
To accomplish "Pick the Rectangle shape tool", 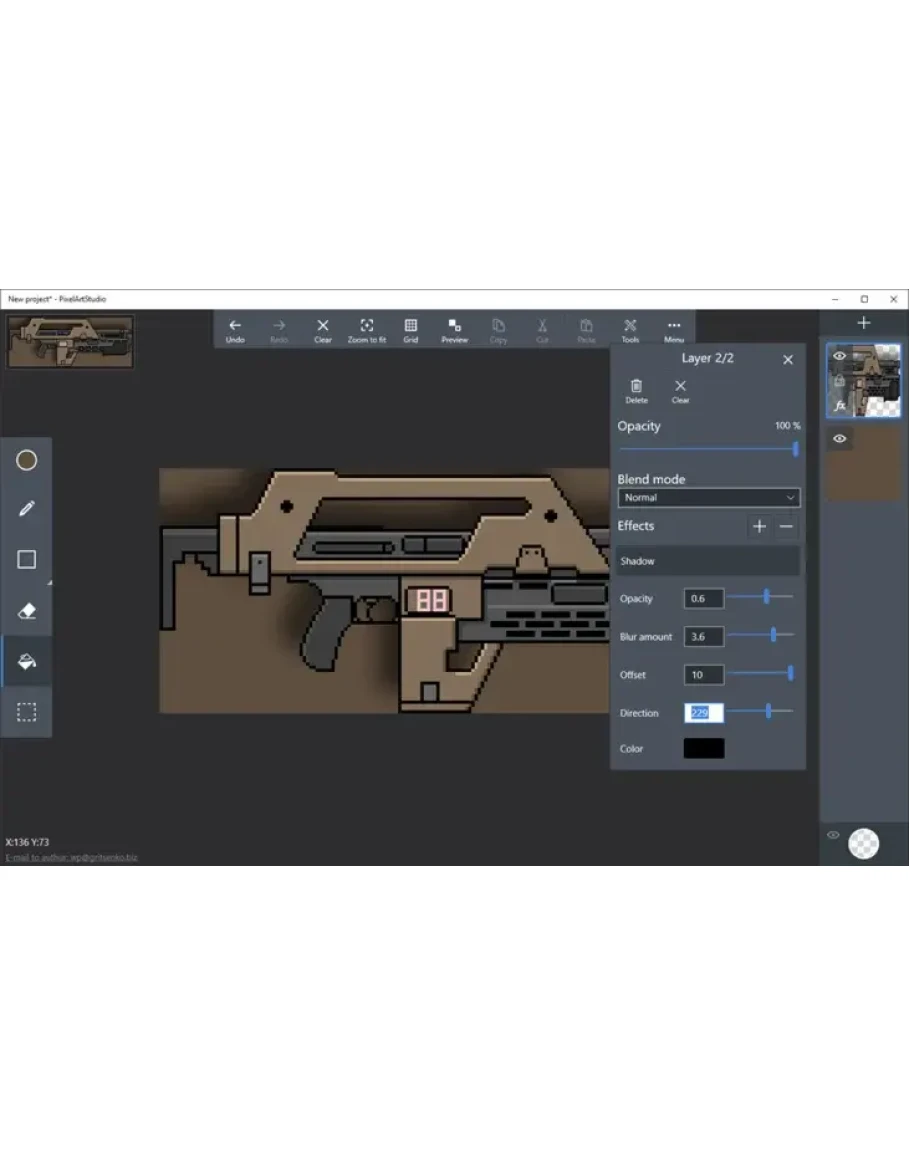I will [27, 560].
